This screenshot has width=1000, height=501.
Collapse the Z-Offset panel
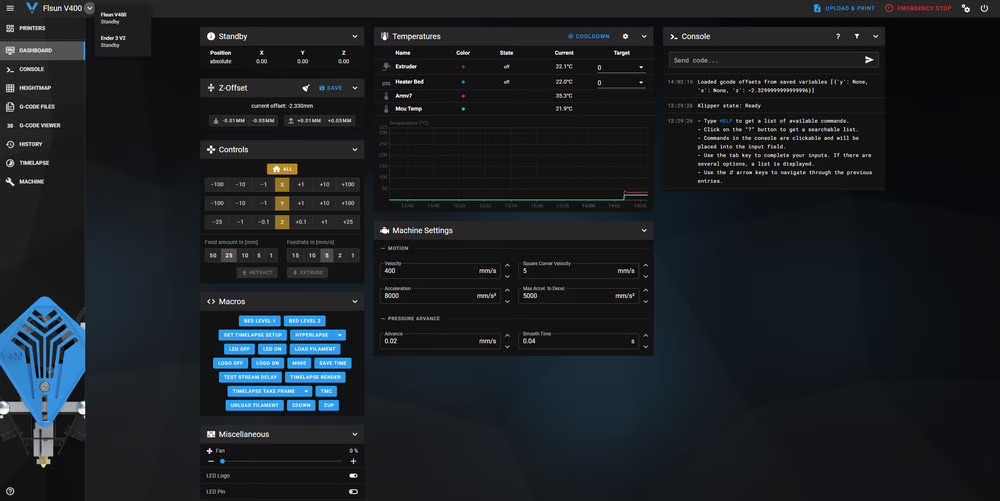(x=355, y=88)
